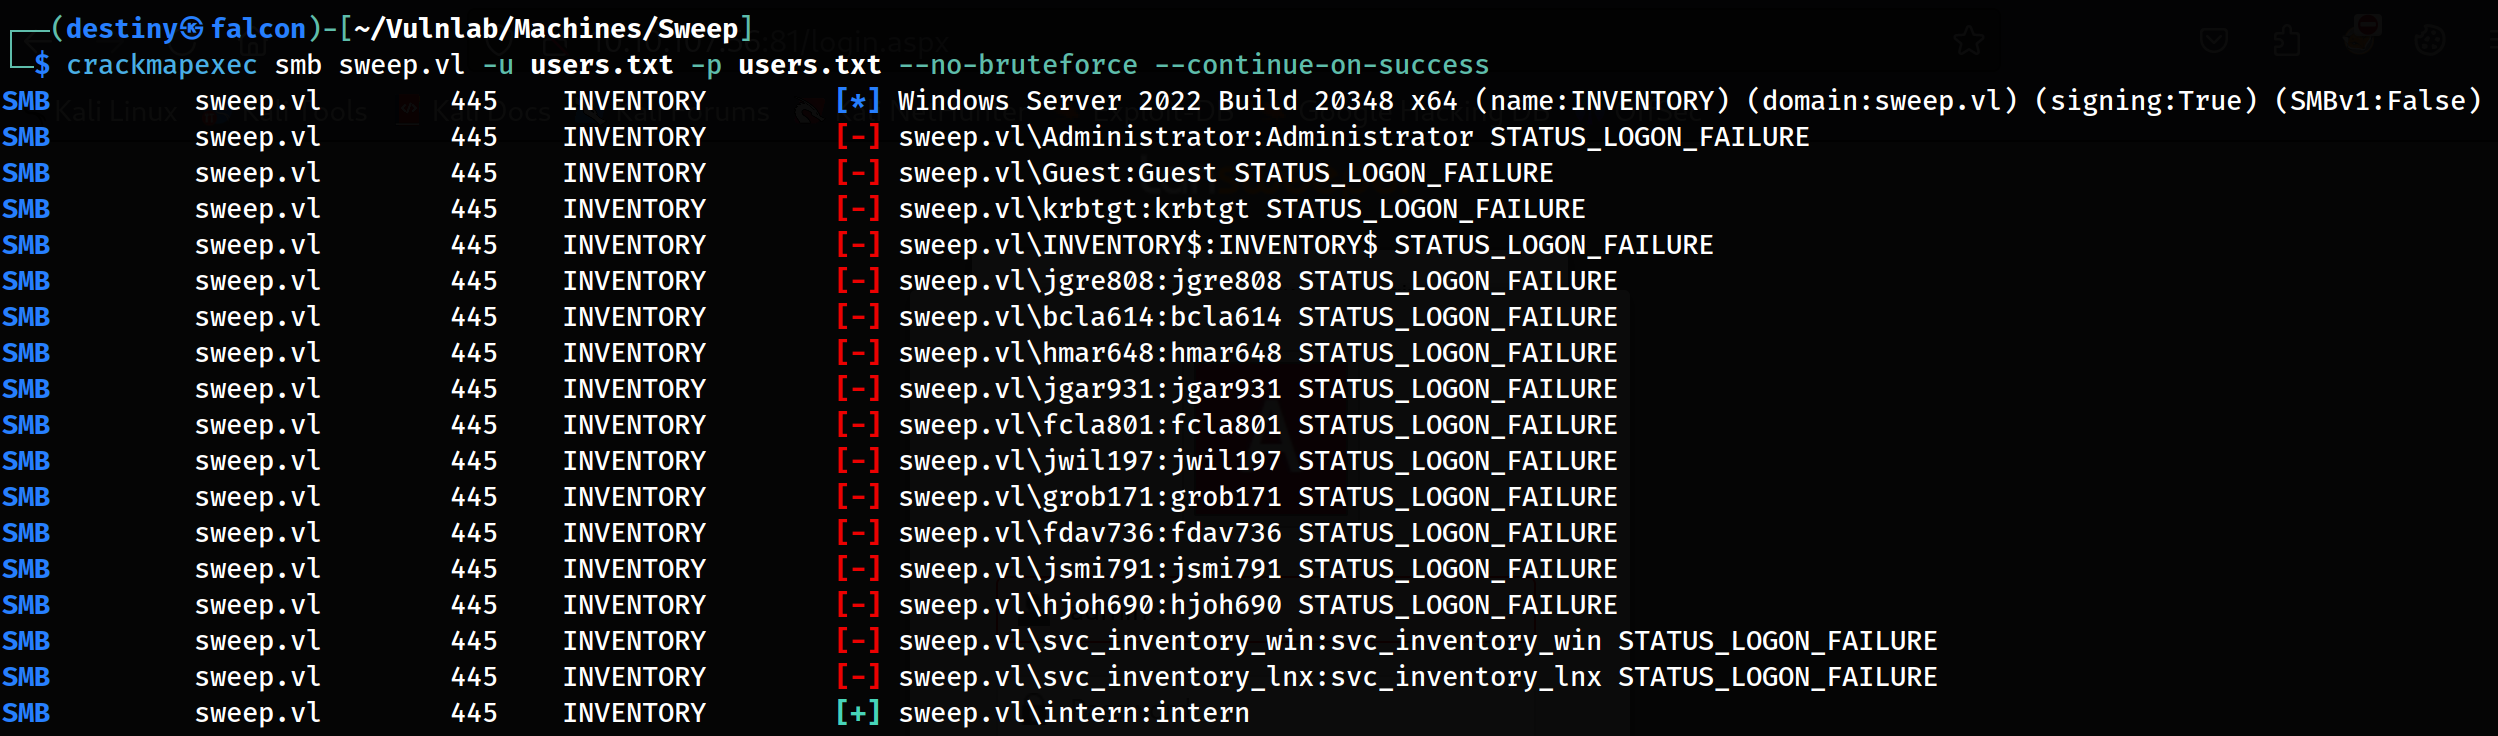Click the --no-bruteforce flag
Image resolution: width=2498 pixels, height=736 pixels.
(x=1017, y=65)
